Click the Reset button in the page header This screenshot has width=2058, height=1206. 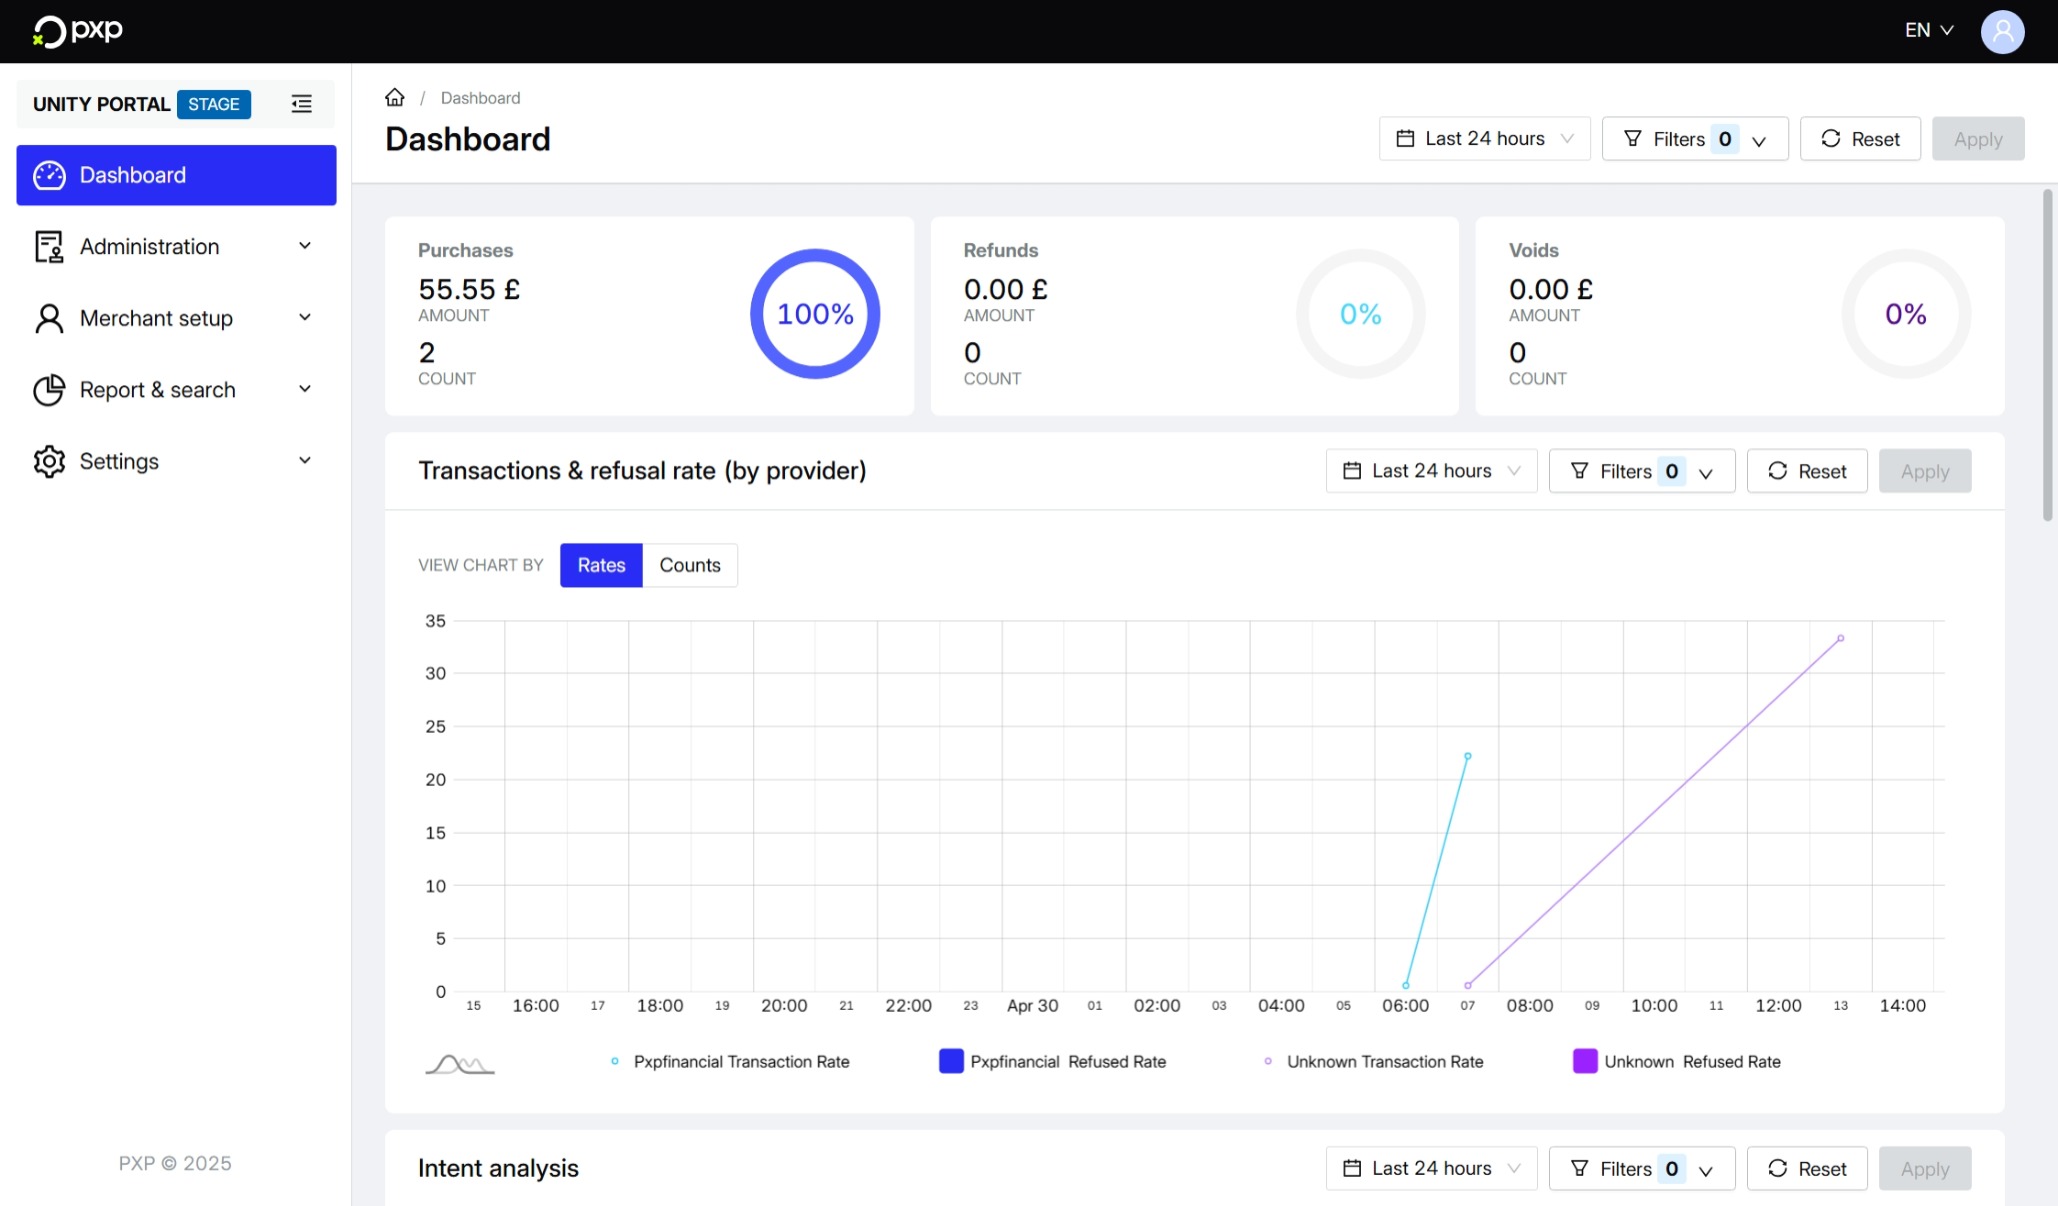[x=1859, y=139]
